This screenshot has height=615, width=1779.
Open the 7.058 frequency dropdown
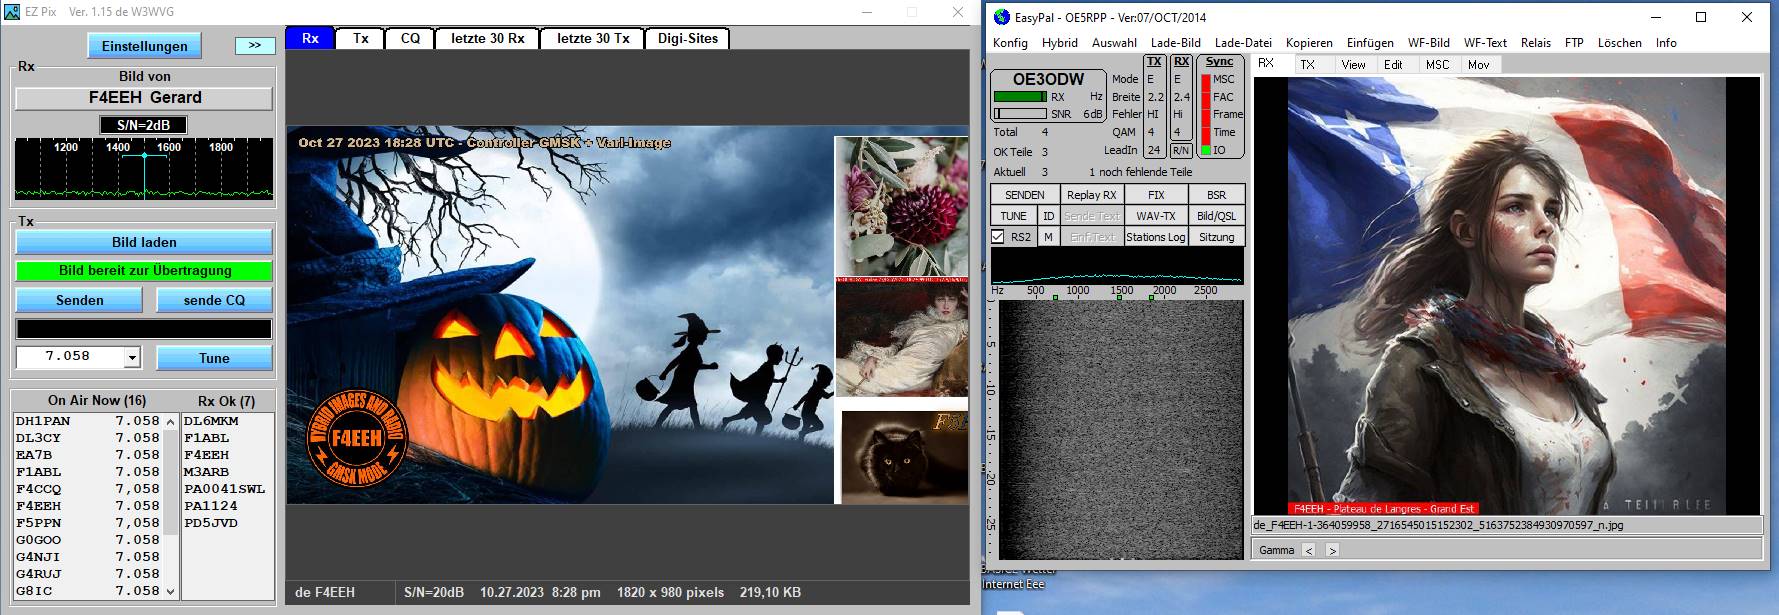(x=132, y=358)
